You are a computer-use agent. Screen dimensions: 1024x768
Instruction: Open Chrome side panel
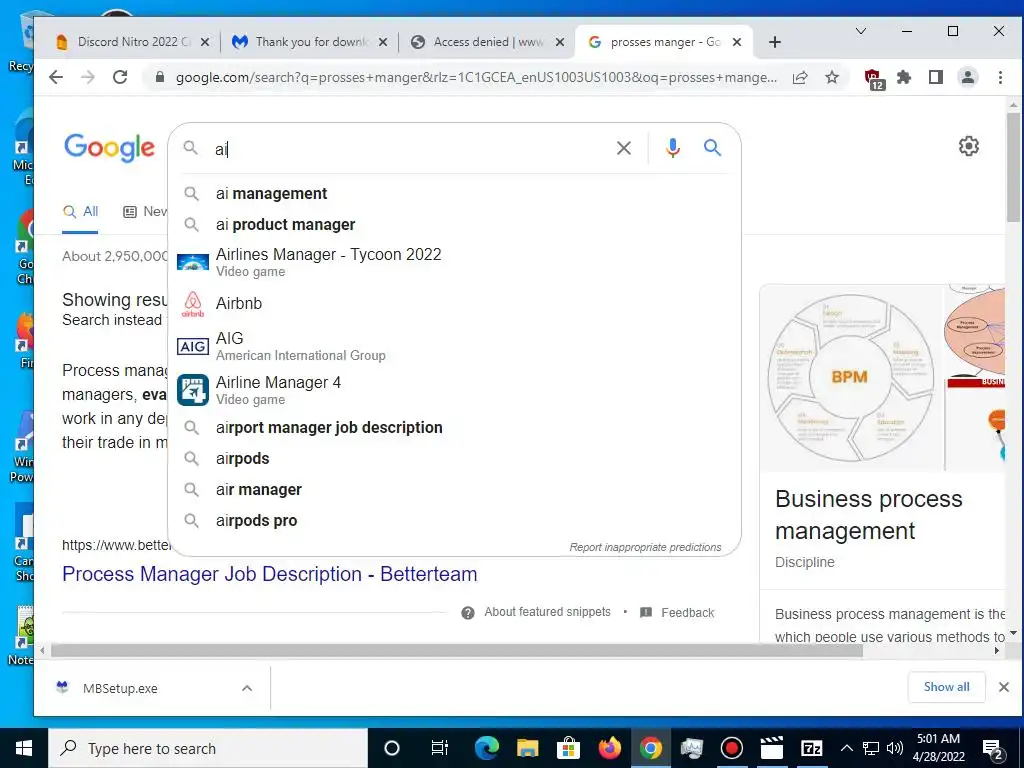click(x=936, y=77)
